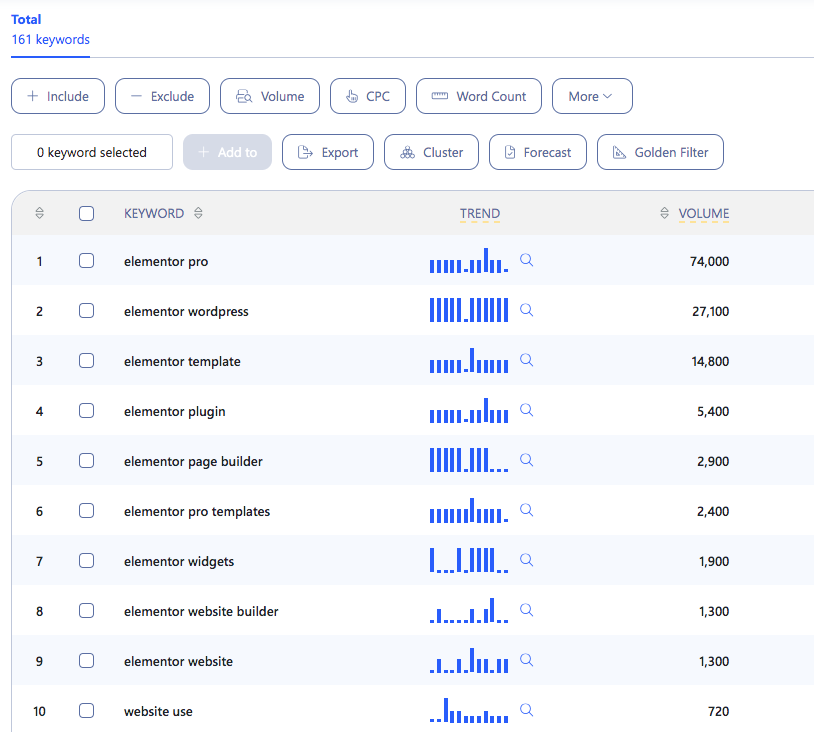Click the elementor wordpress trend chart
The image size is (814, 732).
(469, 310)
